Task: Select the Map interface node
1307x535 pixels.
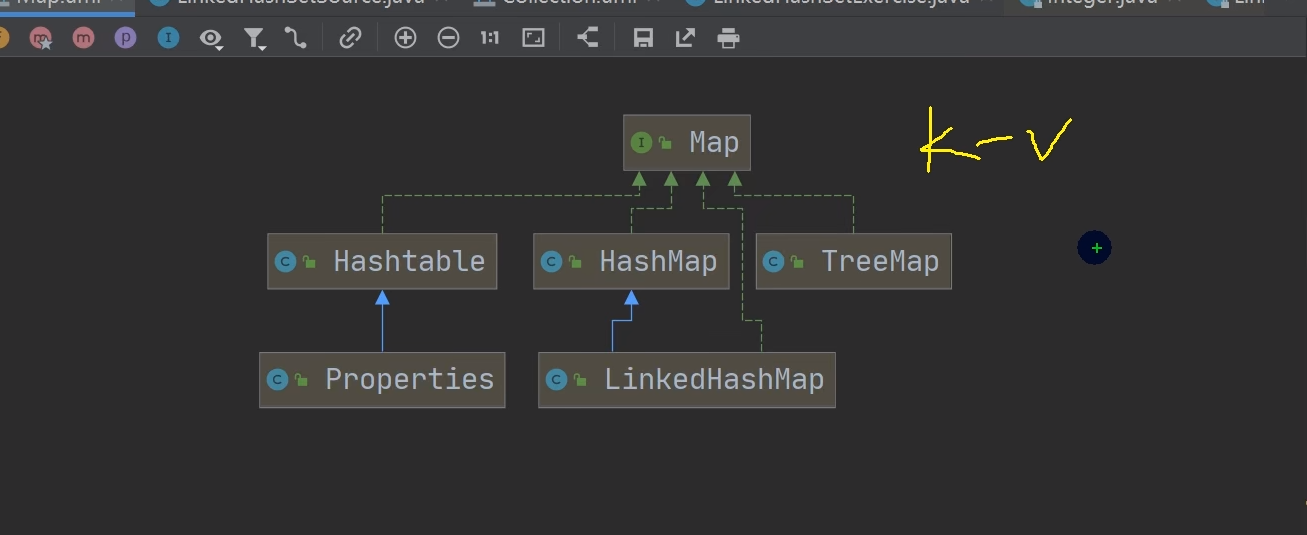Action: (x=686, y=143)
